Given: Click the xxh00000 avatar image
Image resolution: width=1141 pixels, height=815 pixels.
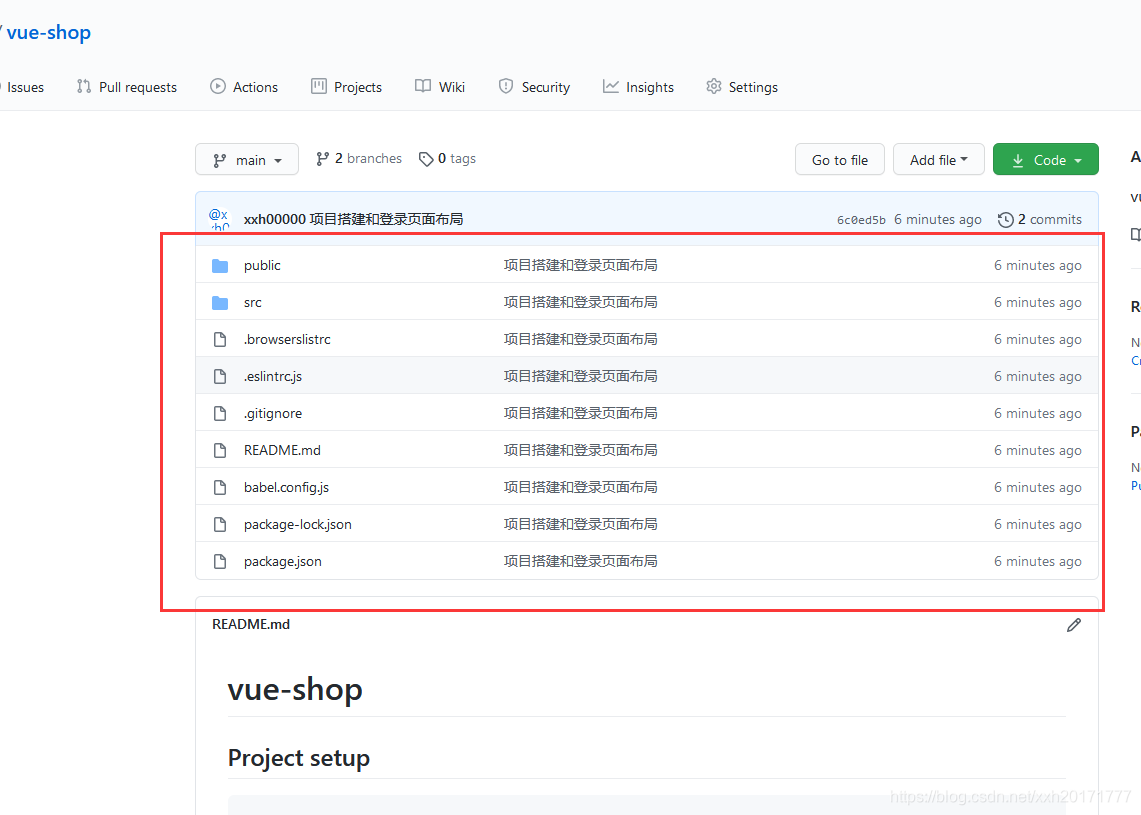Looking at the screenshot, I should [x=220, y=219].
